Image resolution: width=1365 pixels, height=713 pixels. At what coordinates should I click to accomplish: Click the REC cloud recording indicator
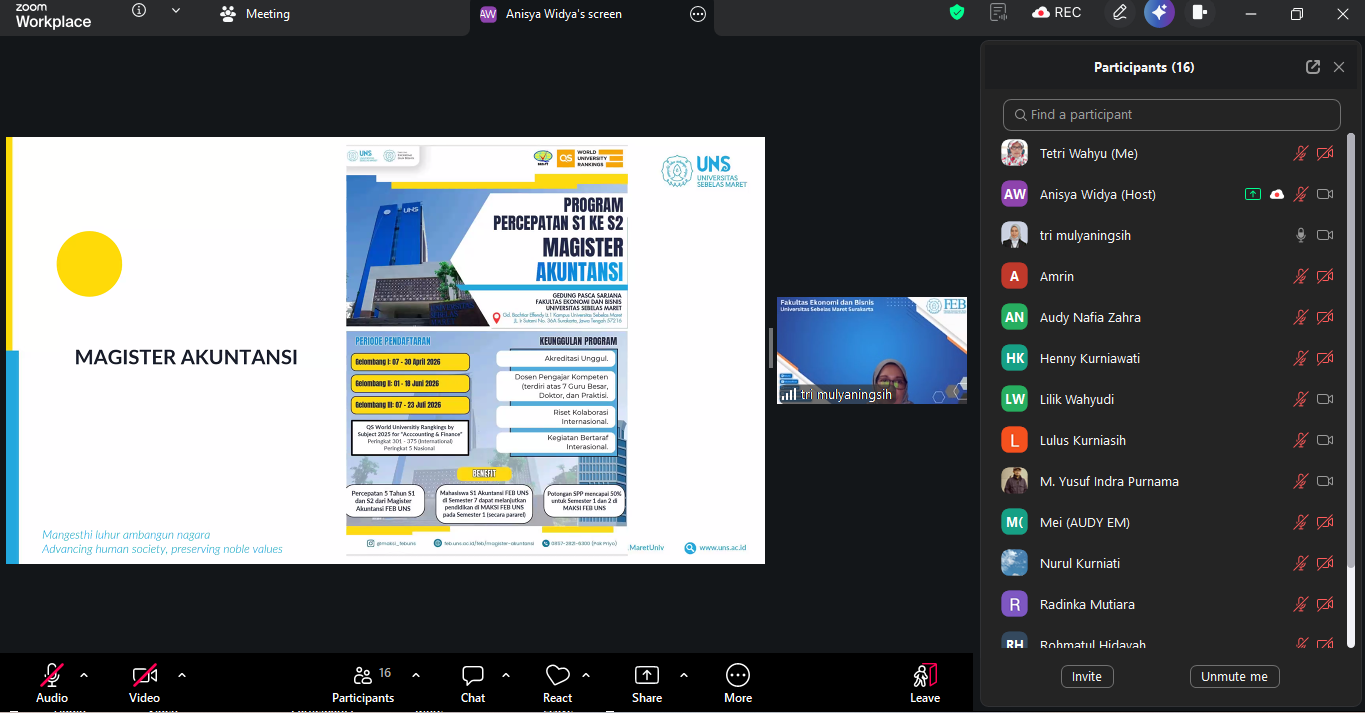click(x=1057, y=13)
